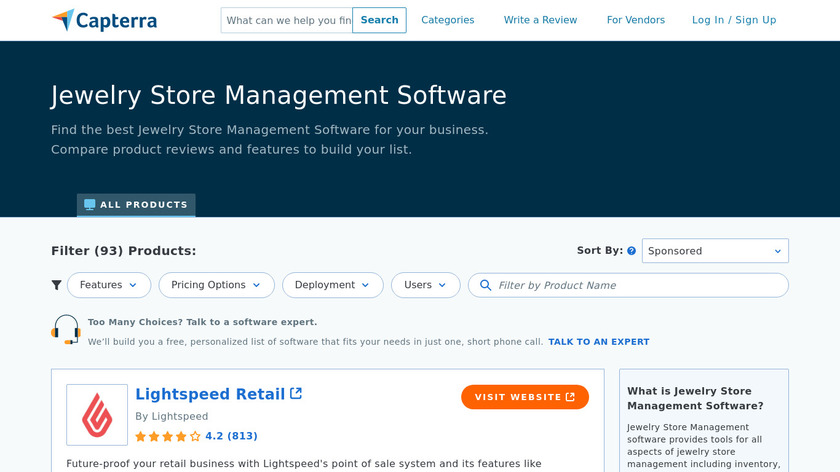Screen dimensions: 840x472
Task: Click the Lightspeed star rating
Action: pos(168,436)
